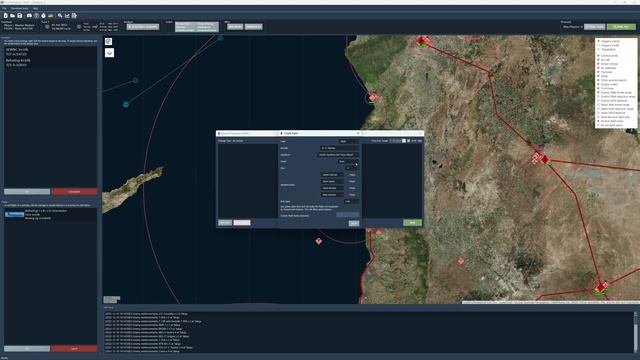Click the Delete selected button in the package window
The width and height of the screenshot is (640, 360).
[242, 222]
